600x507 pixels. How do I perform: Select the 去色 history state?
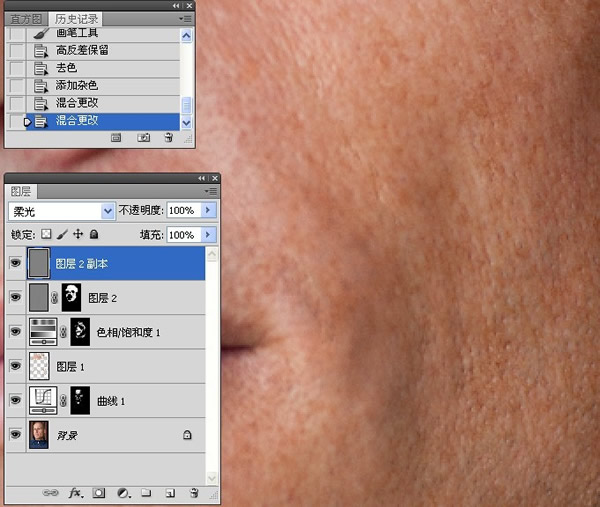[x=66, y=68]
